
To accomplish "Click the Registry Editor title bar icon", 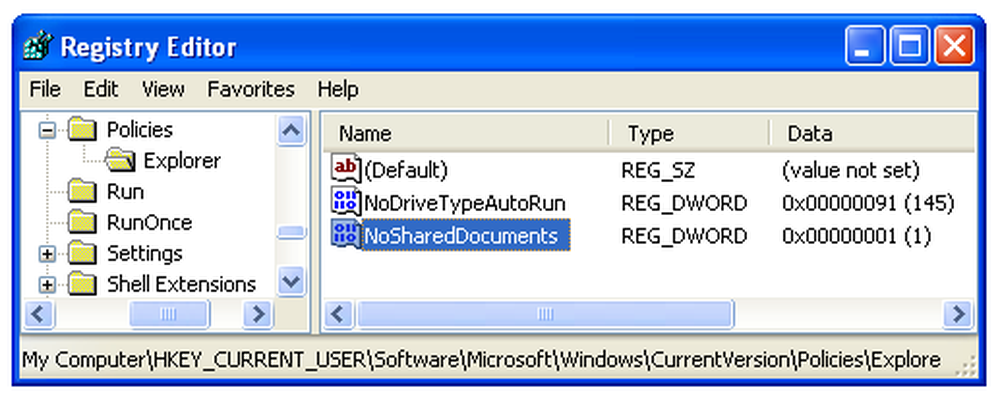I will pyautogui.click(x=38, y=47).
